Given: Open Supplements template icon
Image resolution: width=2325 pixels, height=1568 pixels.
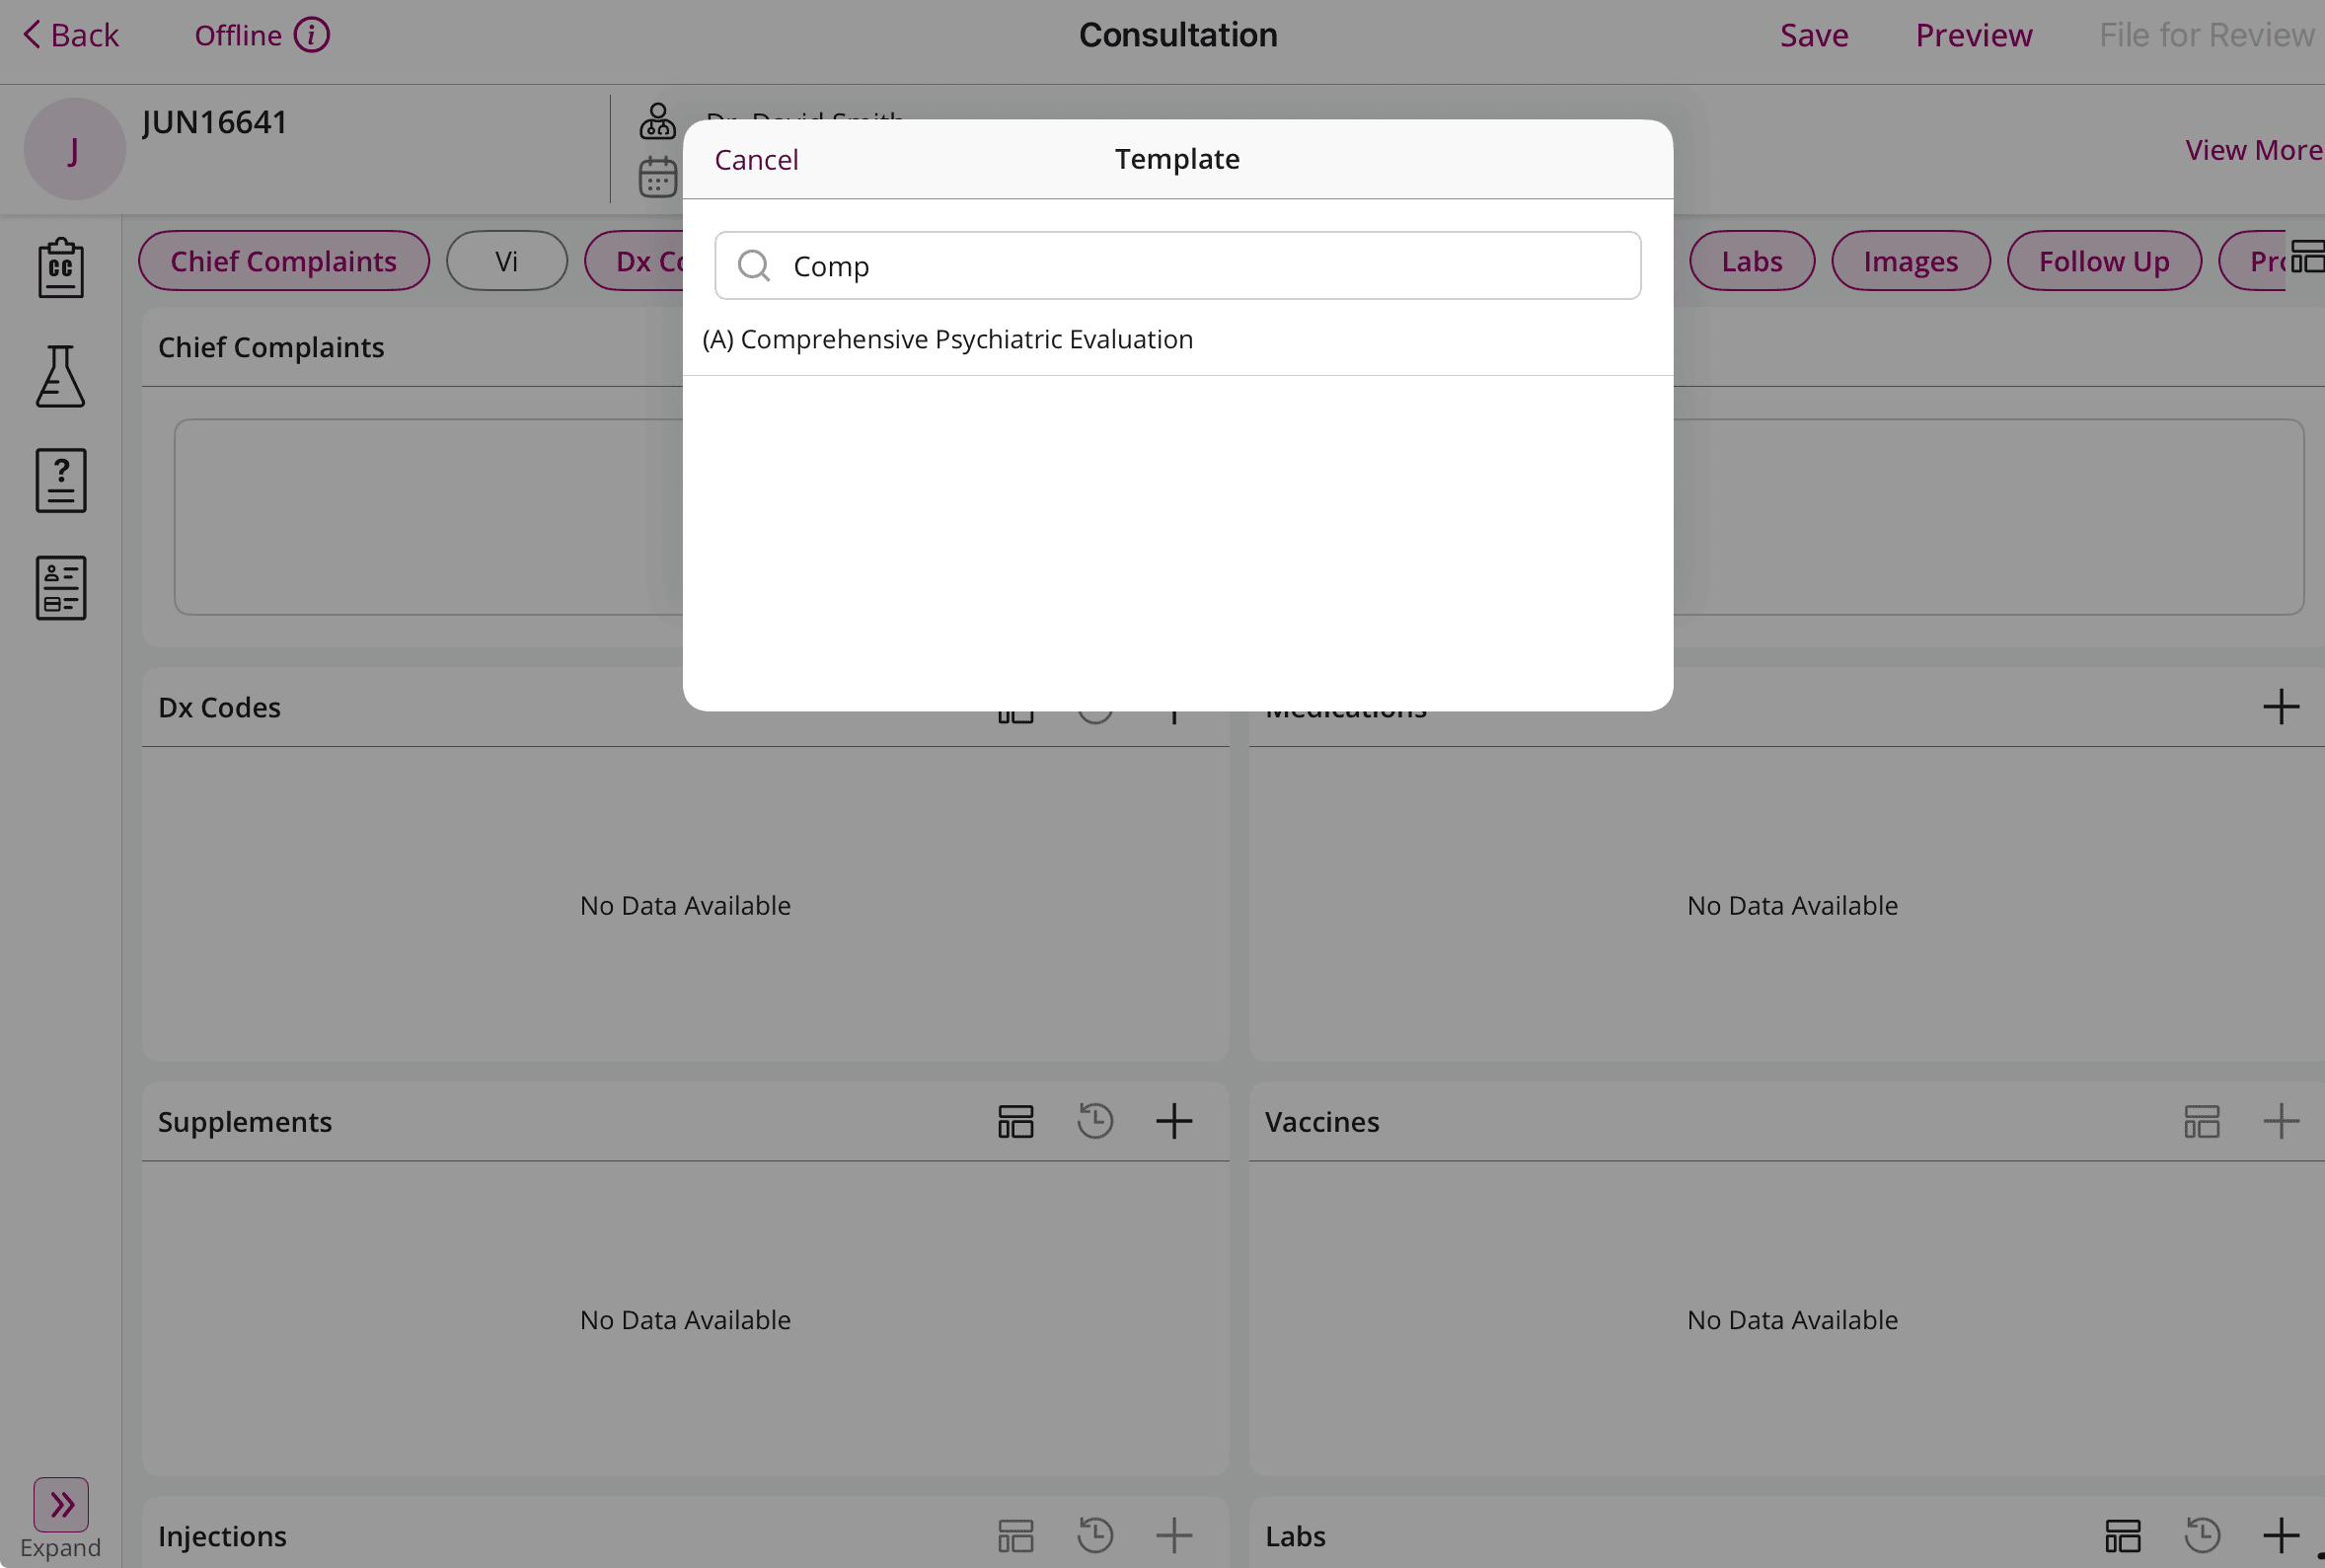Looking at the screenshot, I should [1015, 1121].
